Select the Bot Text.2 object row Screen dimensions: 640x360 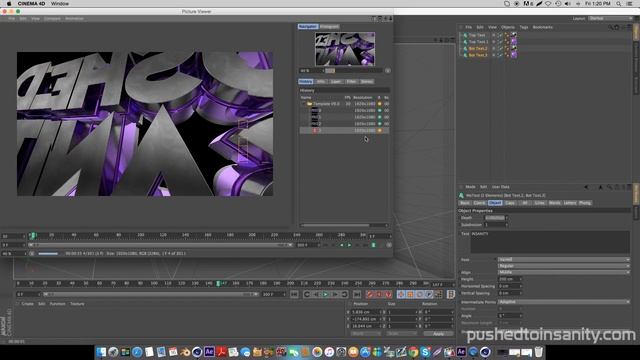[478, 48]
